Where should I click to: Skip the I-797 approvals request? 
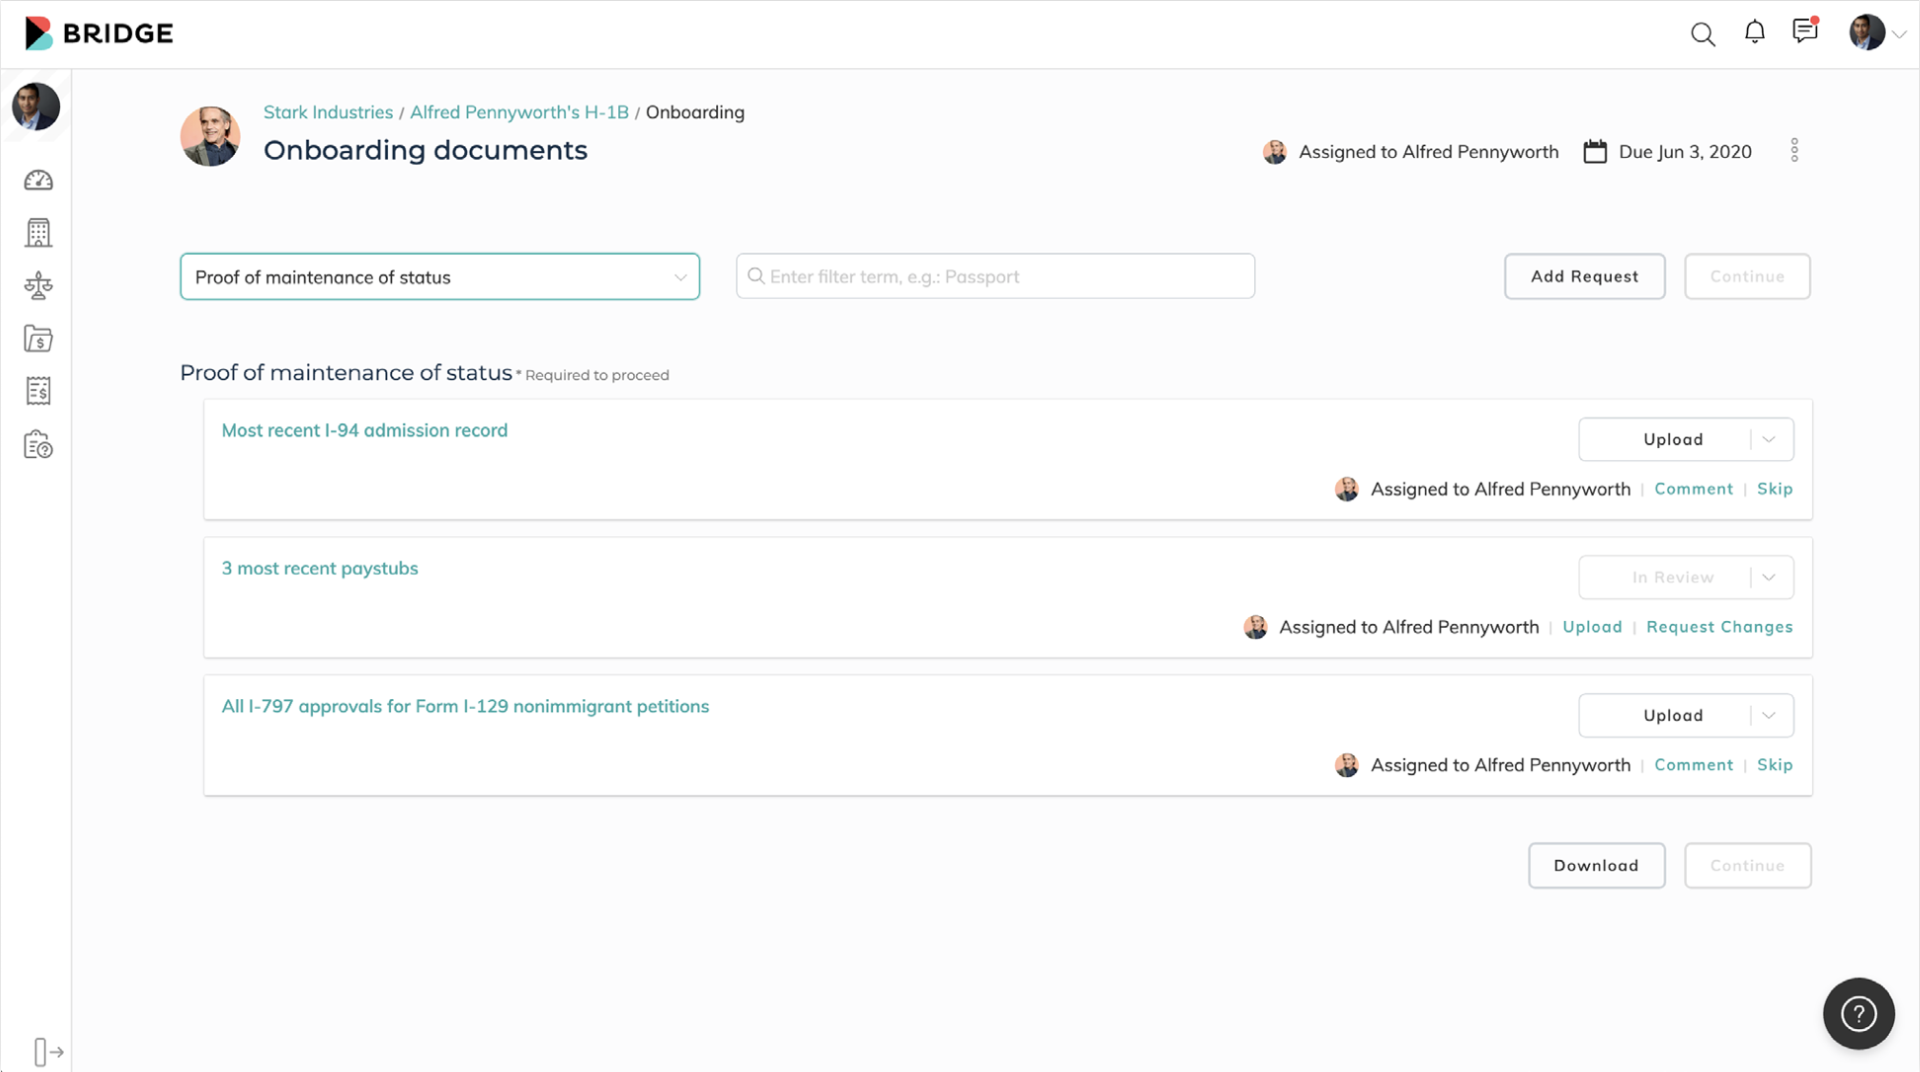point(1775,765)
